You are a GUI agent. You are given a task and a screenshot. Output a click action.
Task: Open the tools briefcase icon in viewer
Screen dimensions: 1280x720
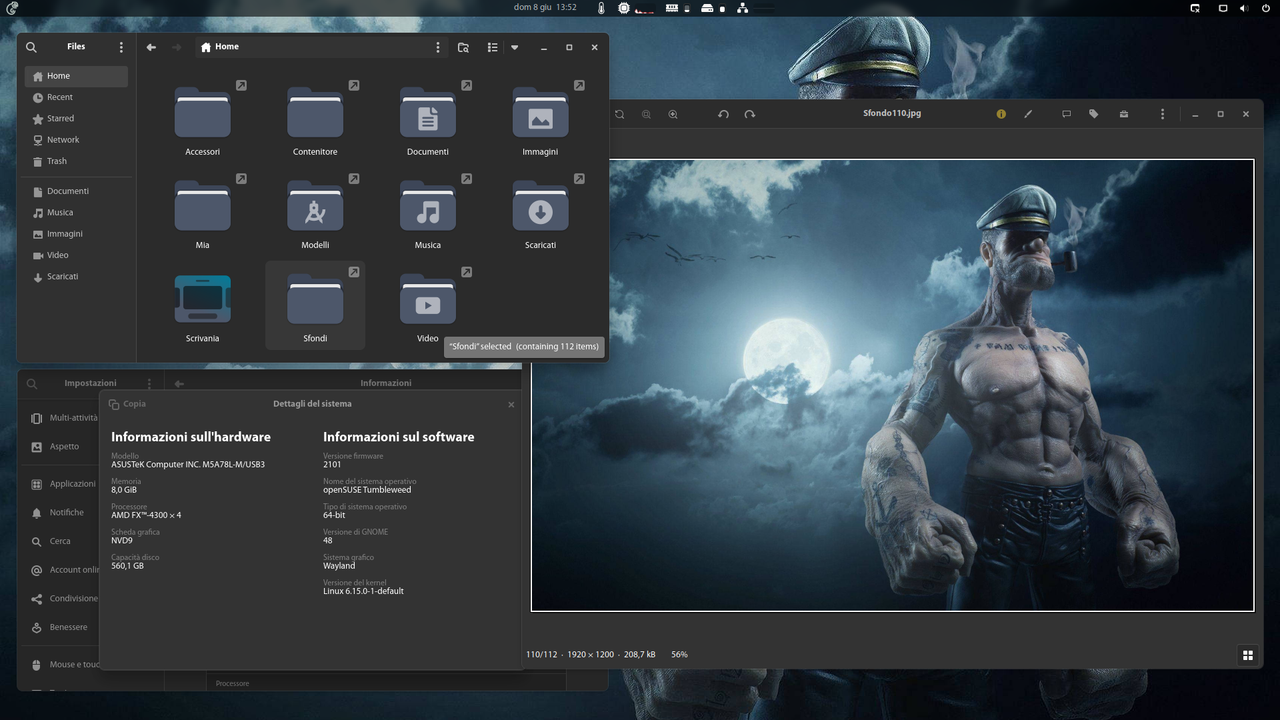(x=1124, y=114)
